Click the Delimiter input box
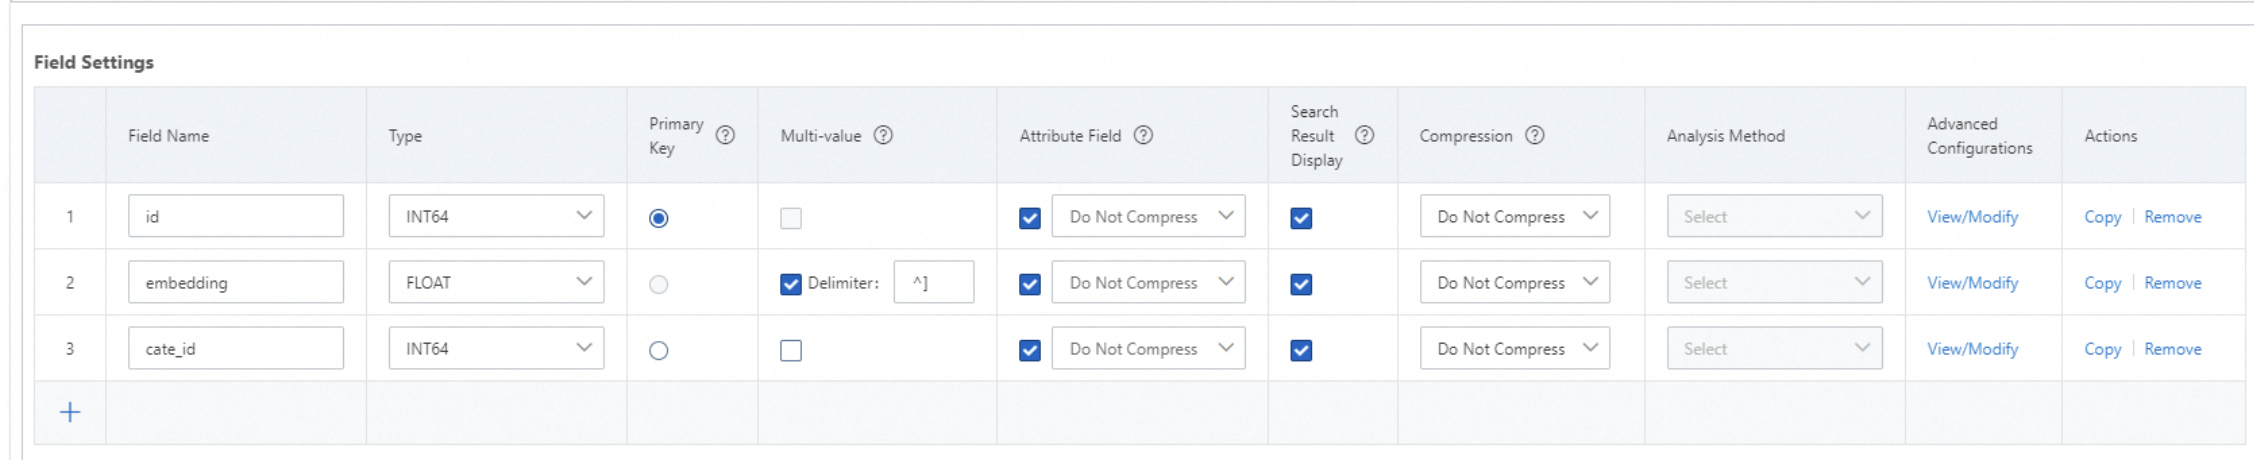This screenshot has width=2254, height=460. pos(933,283)
